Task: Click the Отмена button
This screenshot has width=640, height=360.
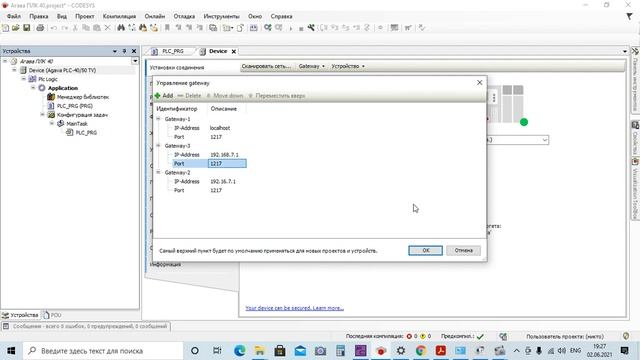Action: (463, 250)
